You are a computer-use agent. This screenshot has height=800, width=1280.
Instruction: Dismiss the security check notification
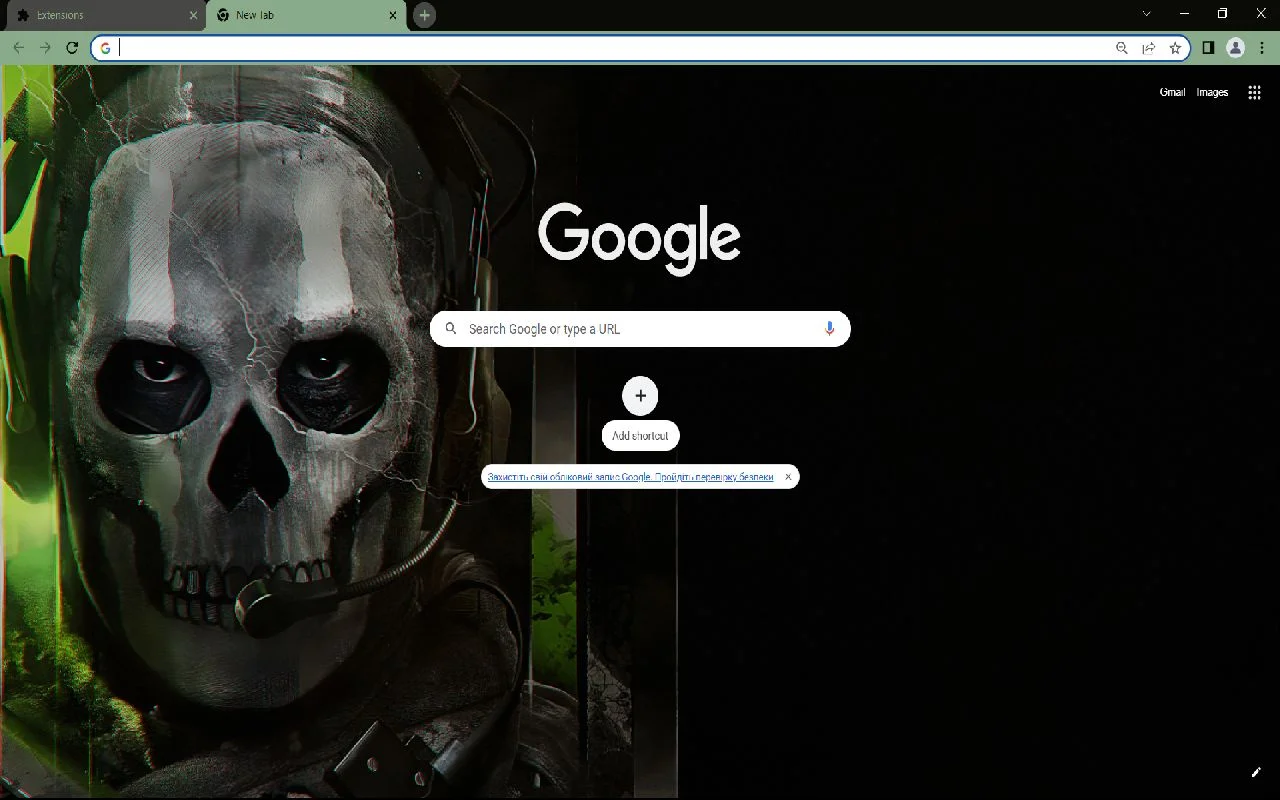788,477
